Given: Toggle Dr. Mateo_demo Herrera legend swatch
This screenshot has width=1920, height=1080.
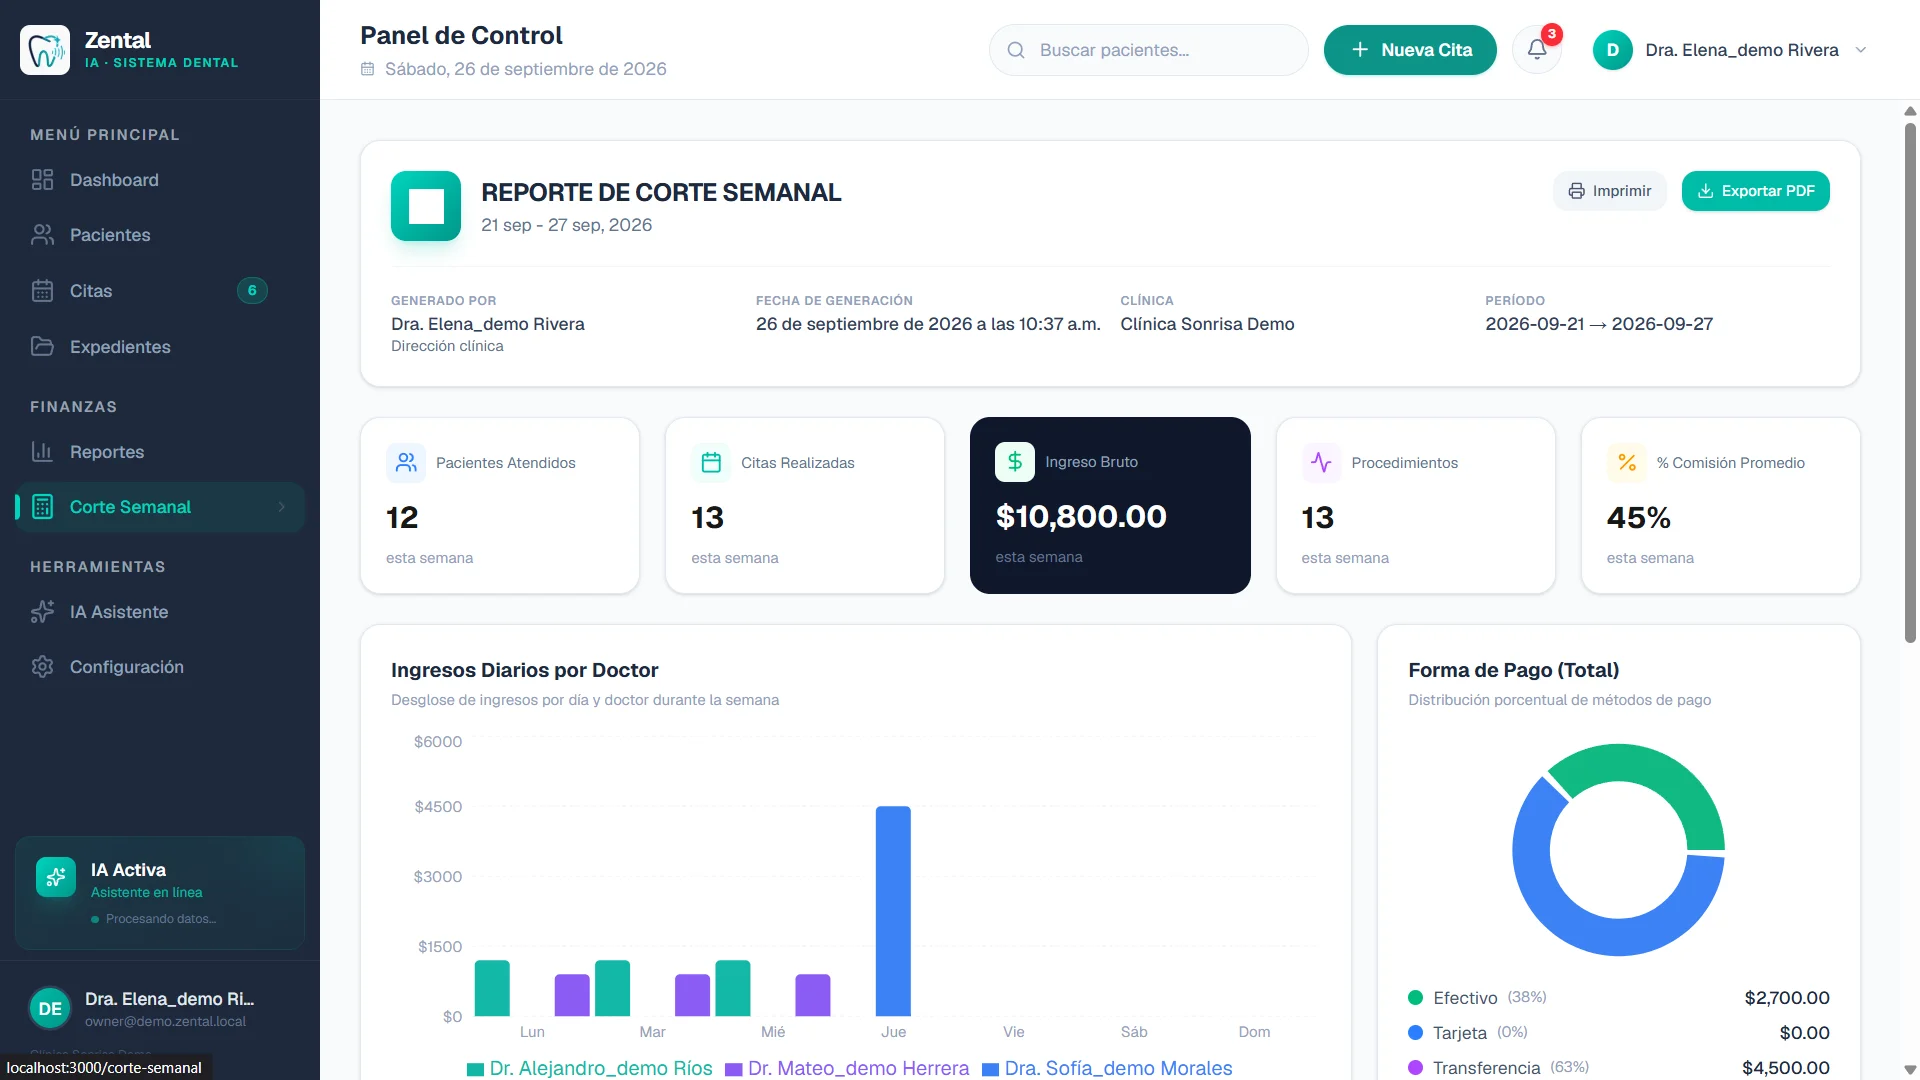Looking at the screenshot, I should 733,1069.
